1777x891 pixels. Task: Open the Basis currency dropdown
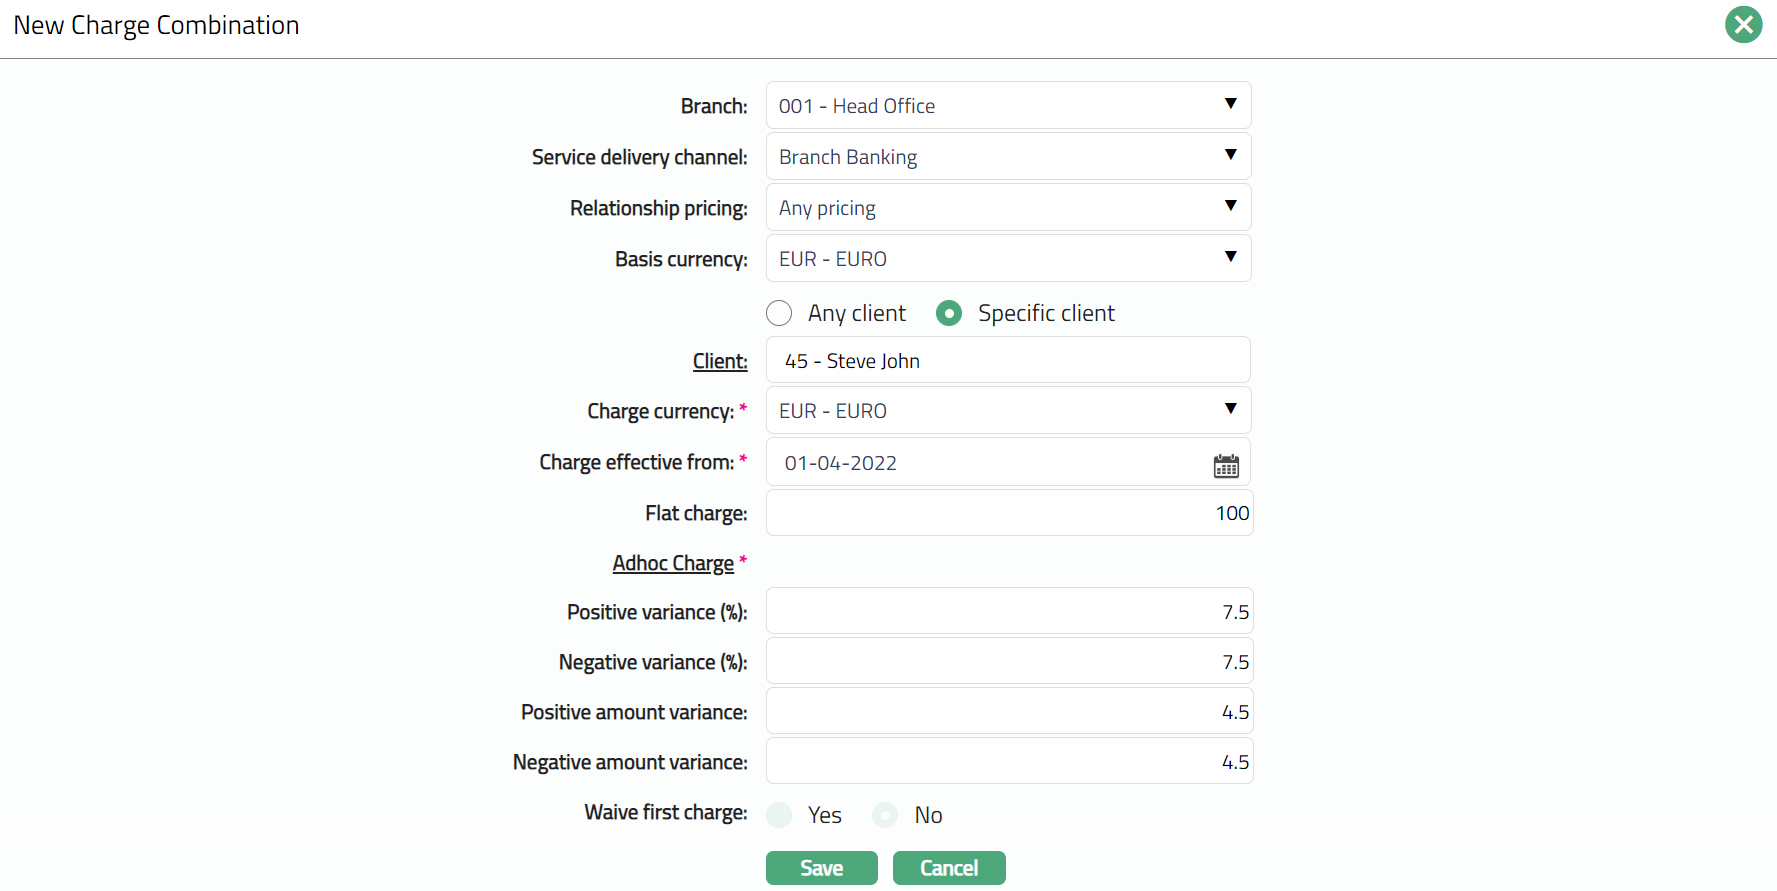[x=1008, y=259]
